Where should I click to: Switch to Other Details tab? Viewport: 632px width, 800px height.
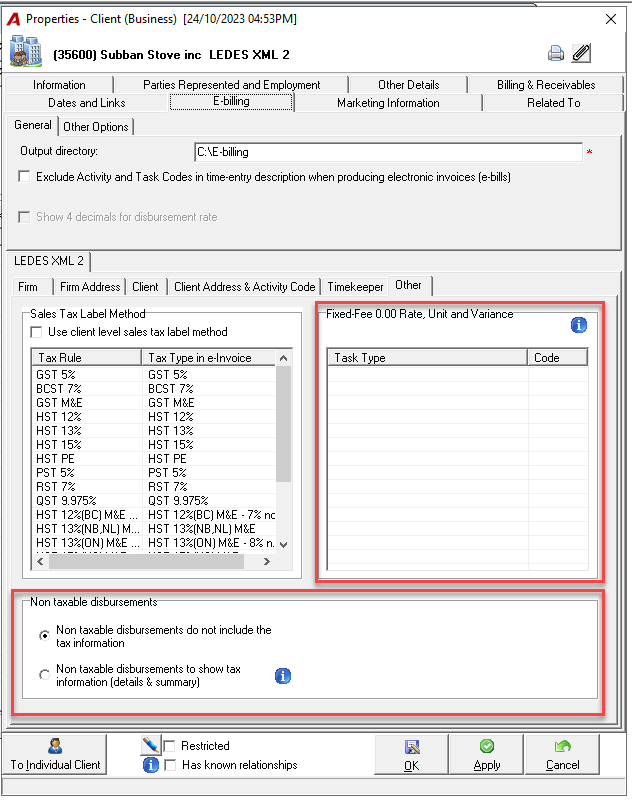pos(409,85)
